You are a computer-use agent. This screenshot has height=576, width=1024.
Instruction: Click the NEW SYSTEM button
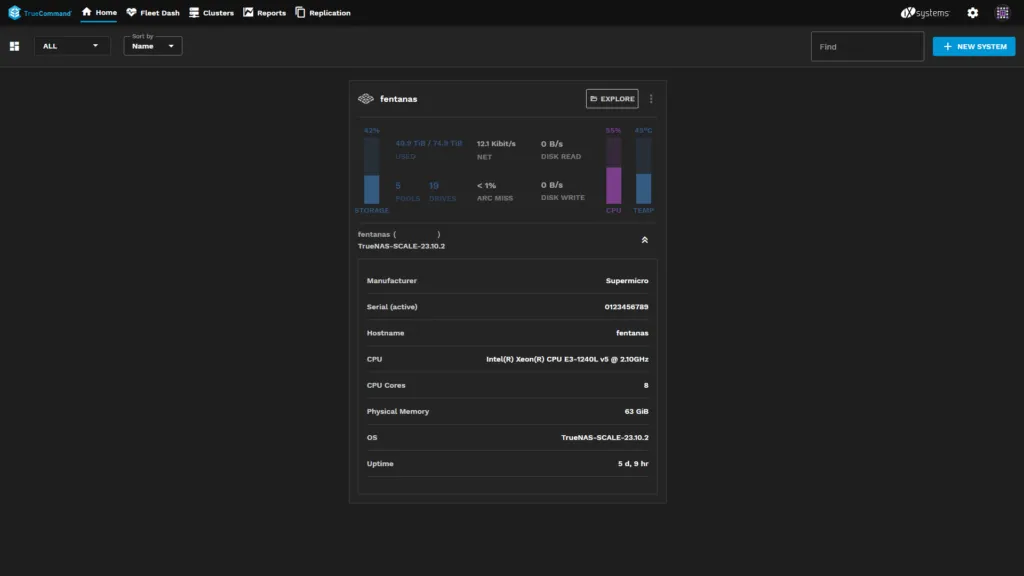(973, 46)
